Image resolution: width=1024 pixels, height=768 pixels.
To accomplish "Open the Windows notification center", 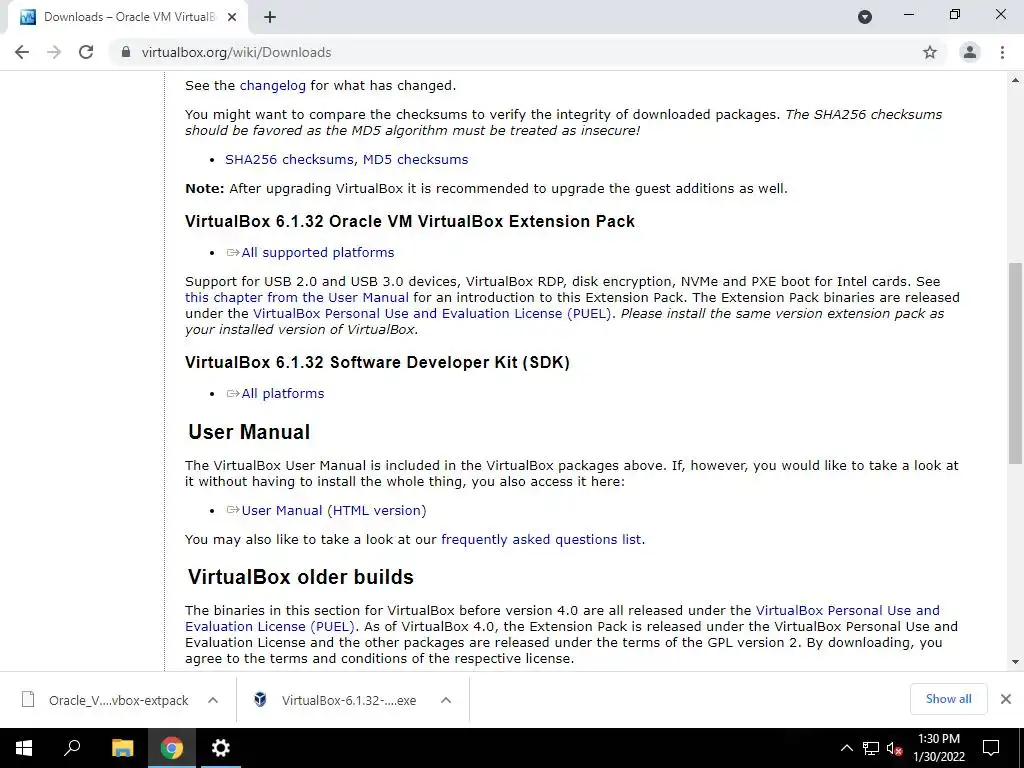I will coord(991,748).
